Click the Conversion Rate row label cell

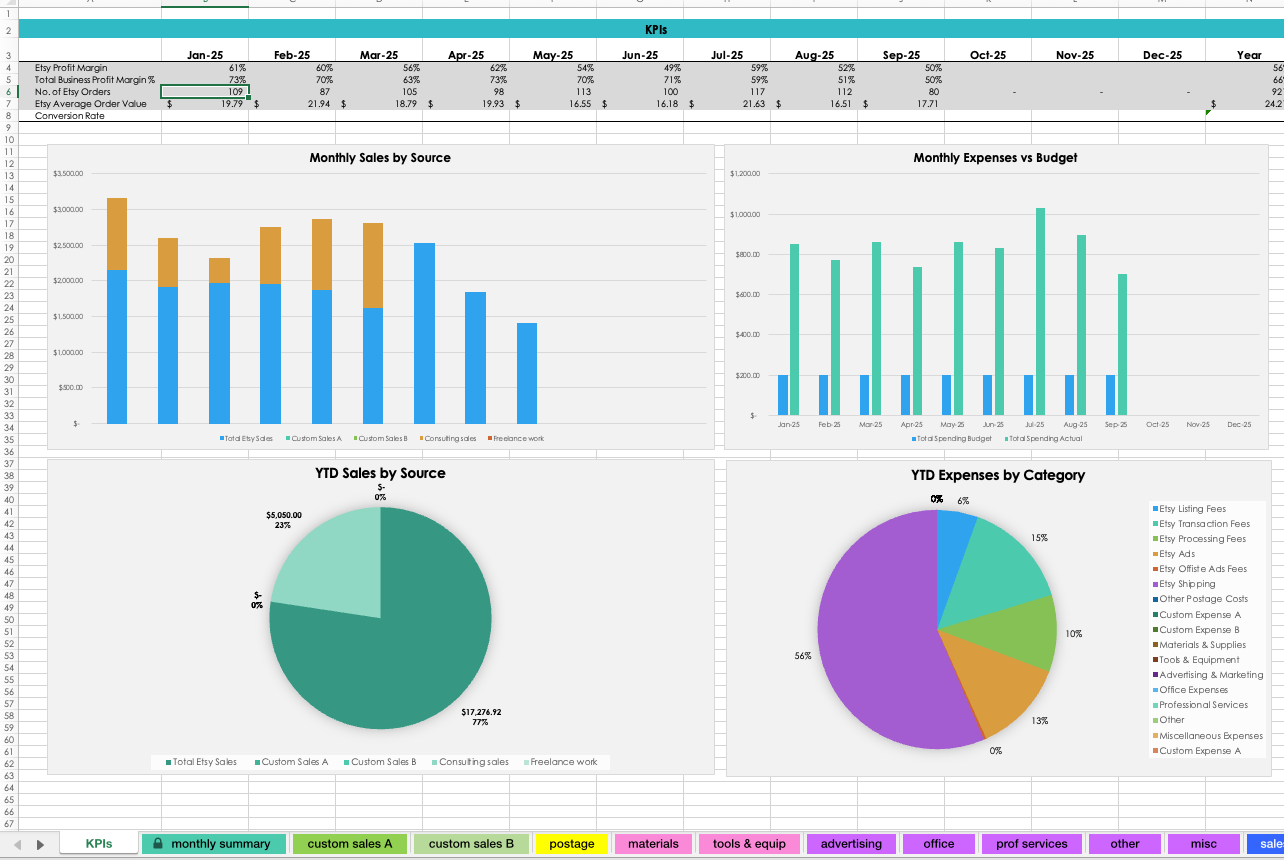pyautogui.click(x=90, y=116)
